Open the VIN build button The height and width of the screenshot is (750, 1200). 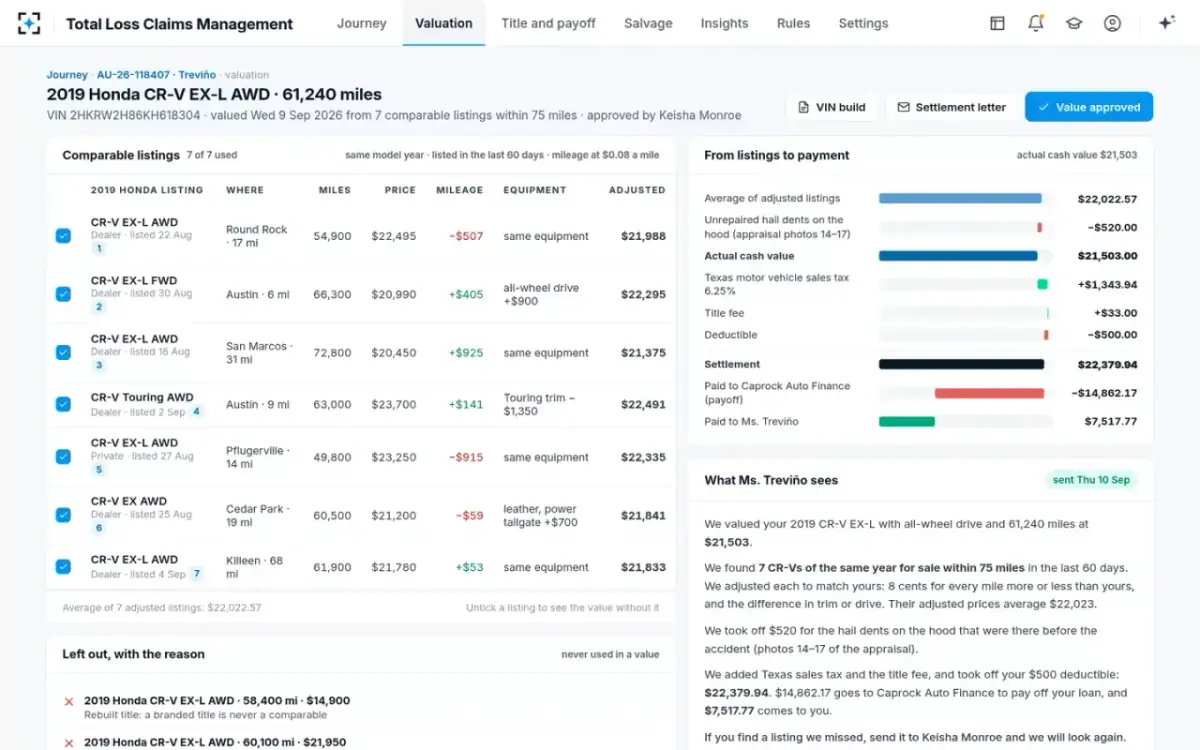click(x=832, y=107)
